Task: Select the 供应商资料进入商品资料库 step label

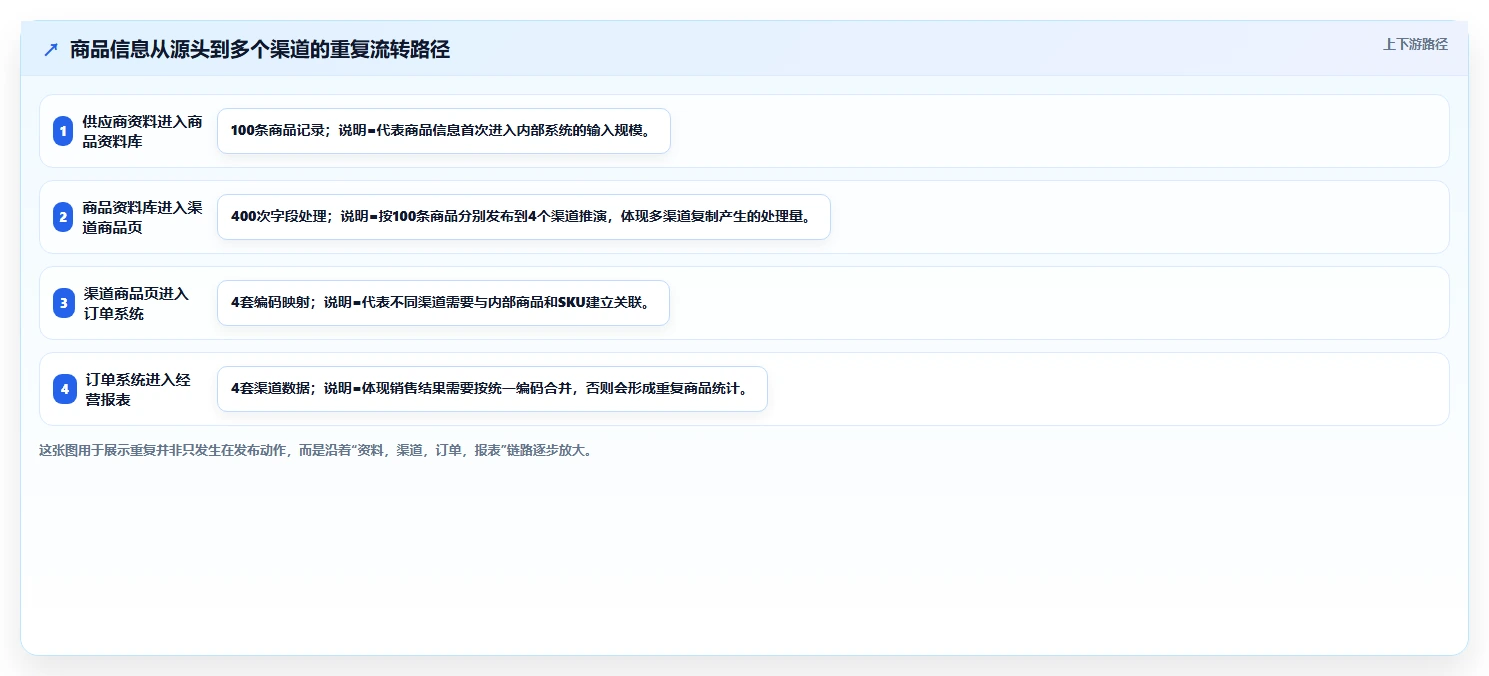Action: (x=143, y=131)
